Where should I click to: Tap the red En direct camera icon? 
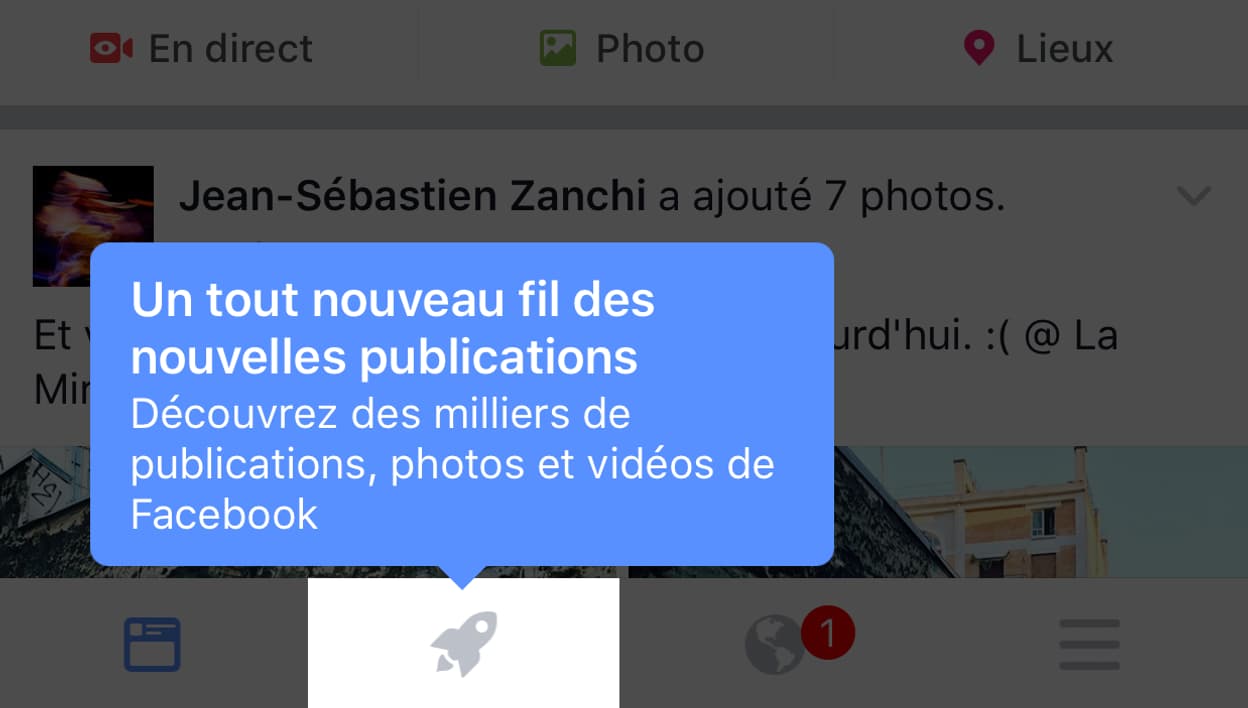[111, 48]
